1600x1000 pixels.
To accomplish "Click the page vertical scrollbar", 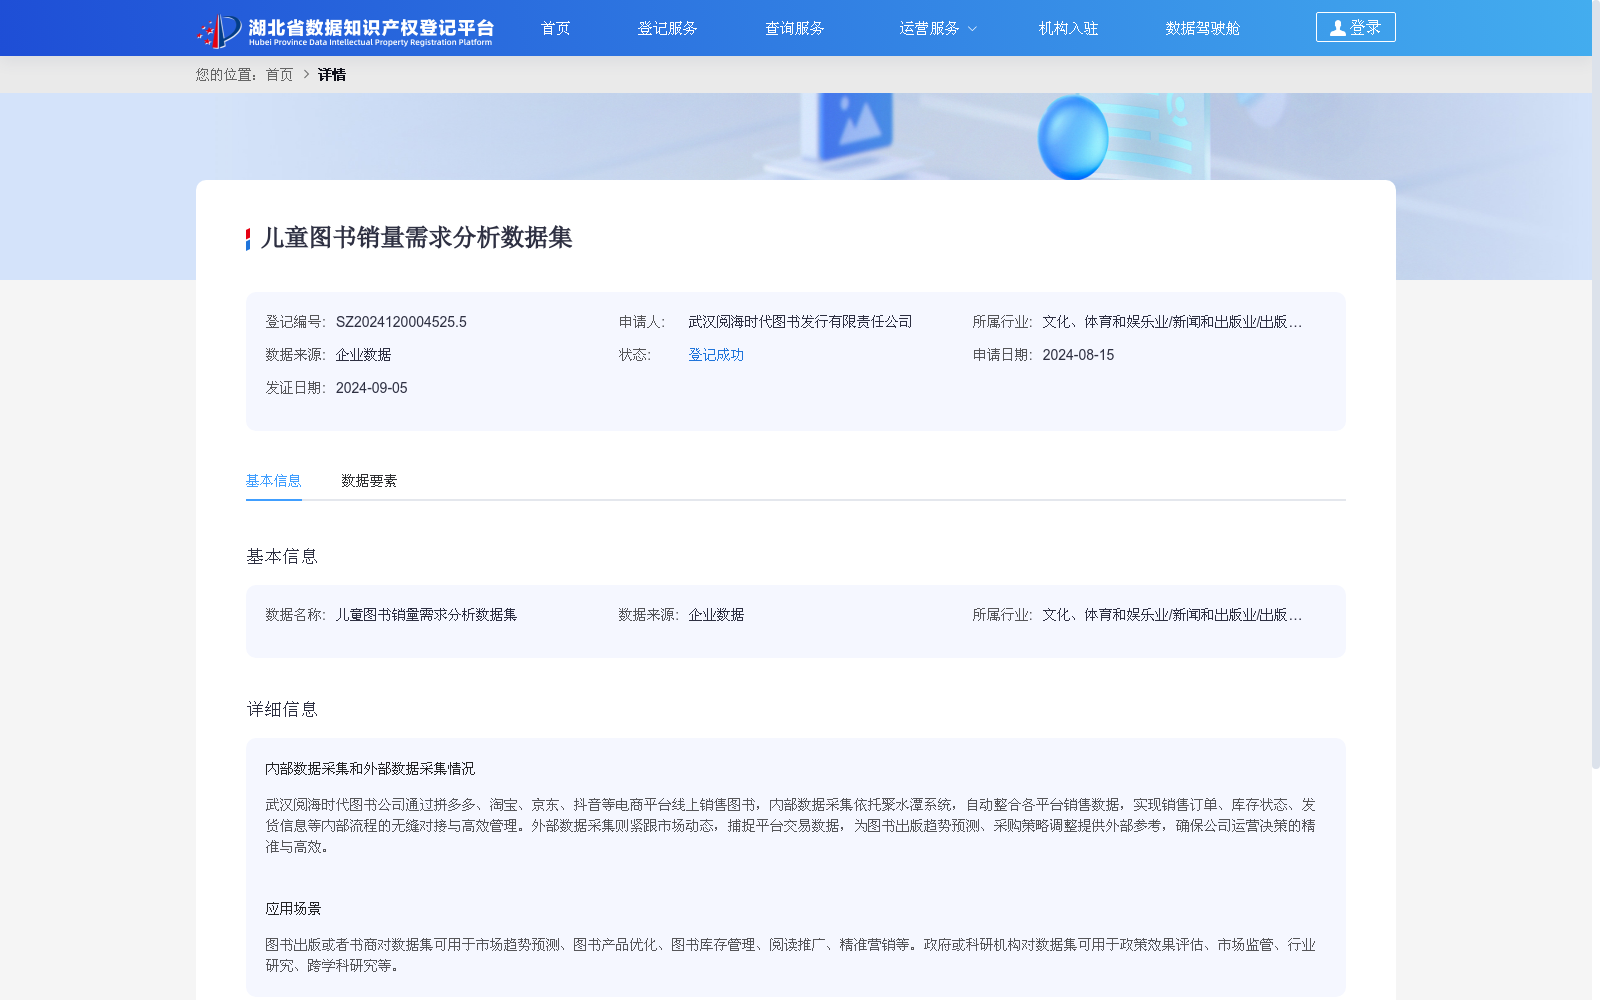I will [x=1595, y=384].
